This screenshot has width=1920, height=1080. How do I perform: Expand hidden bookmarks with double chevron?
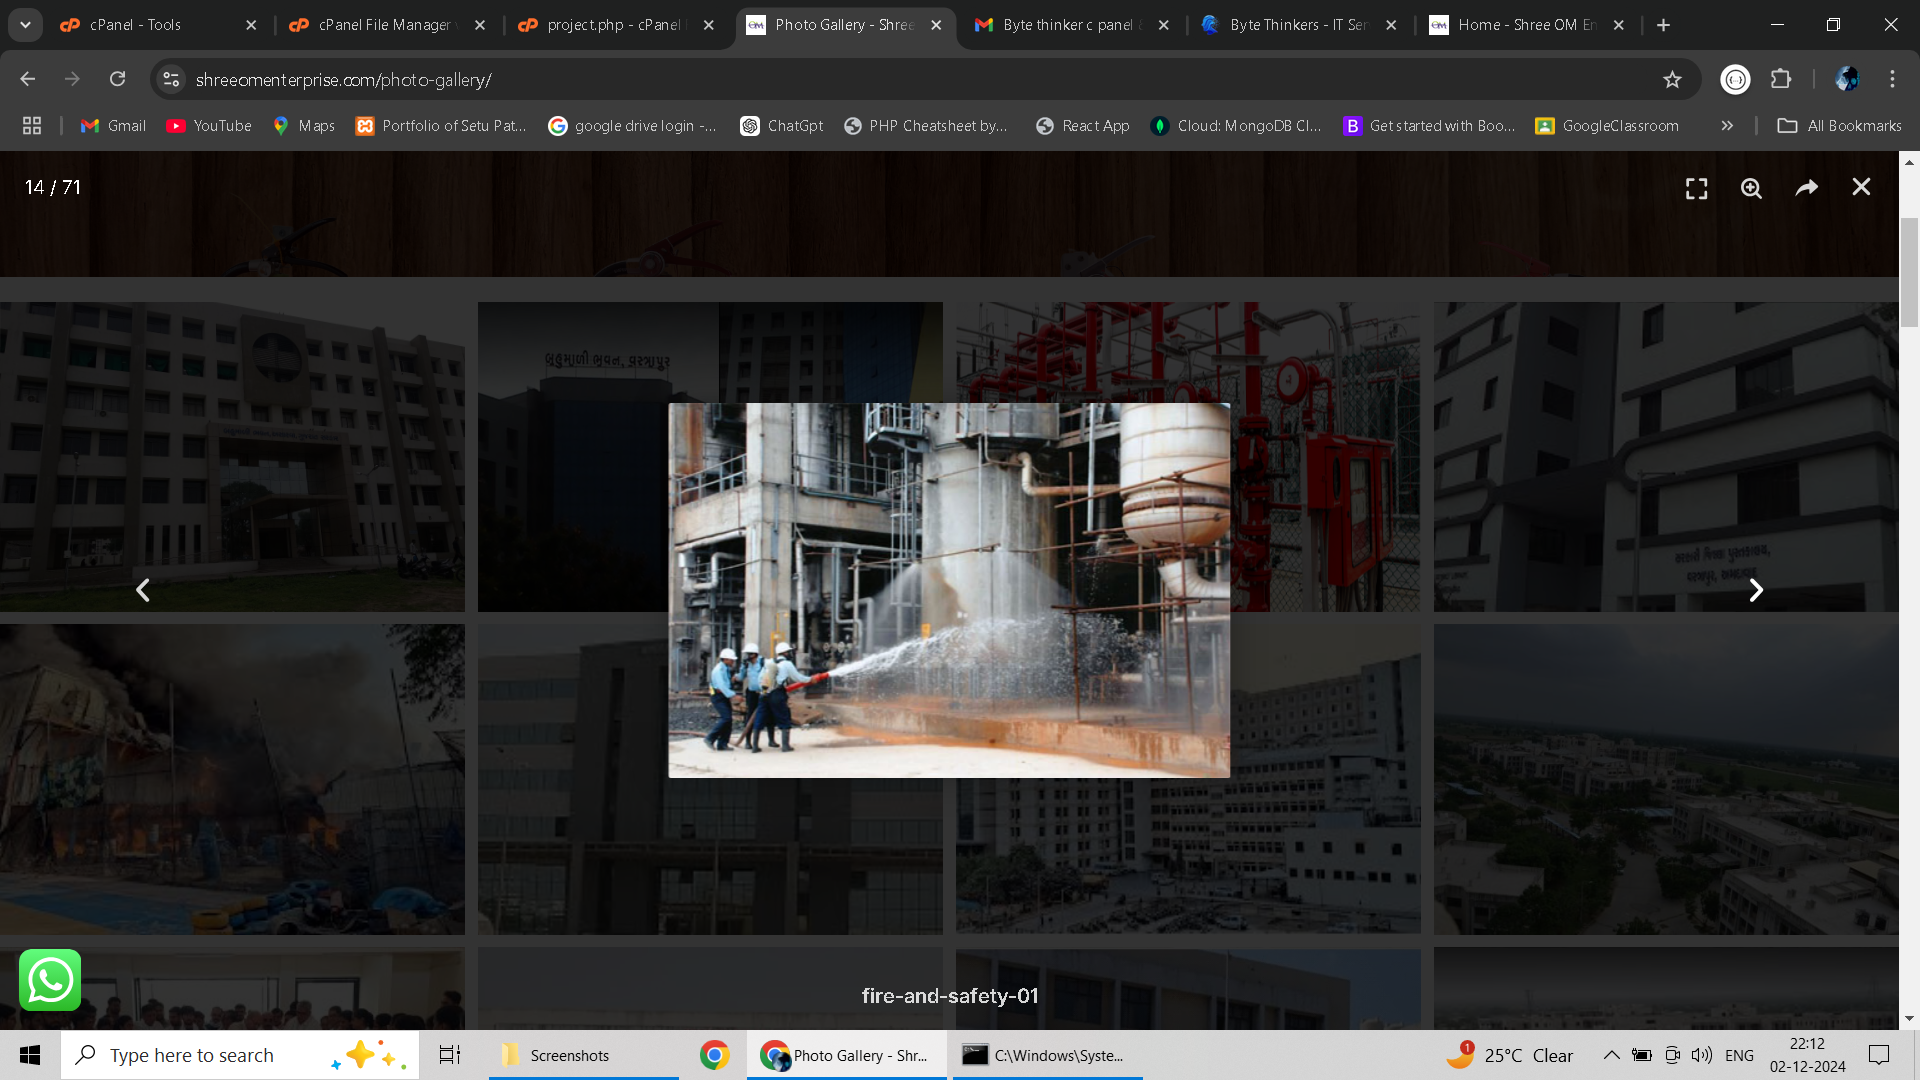point(1727,126)
